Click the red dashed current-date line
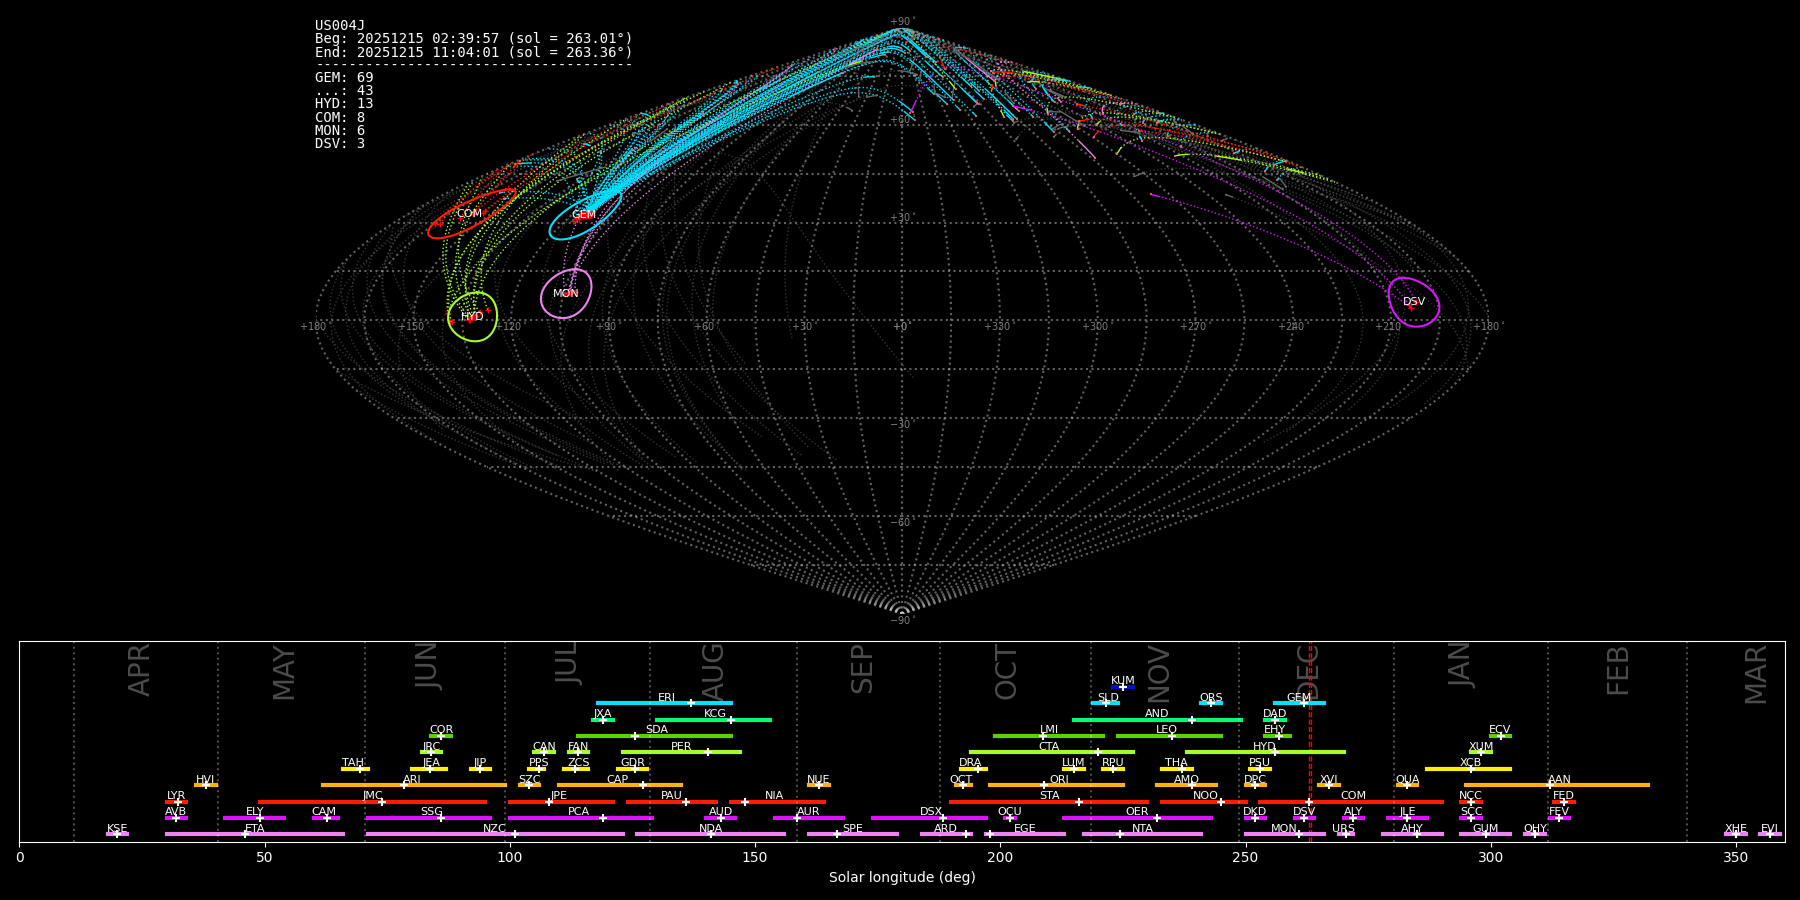The height and width of the screenshot is (900, 1800). pyautogui.click(x=1310, y=760)
